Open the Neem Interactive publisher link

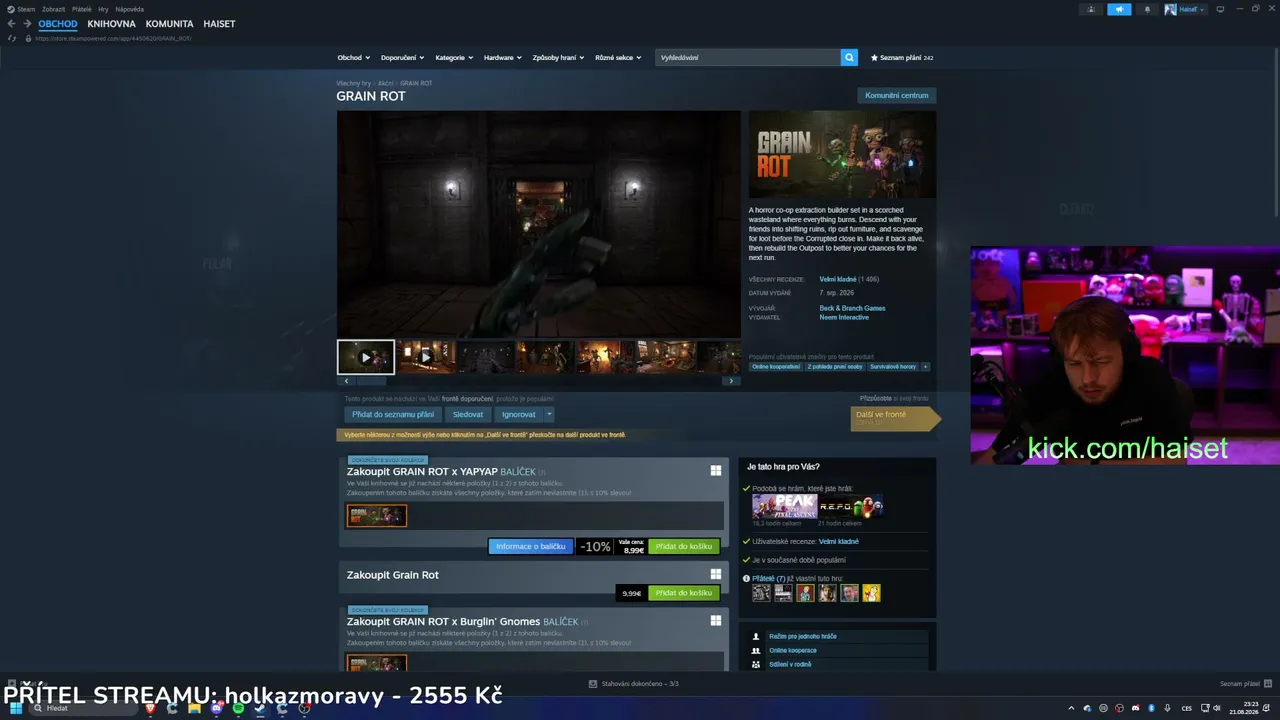click(x=844, y=317)
